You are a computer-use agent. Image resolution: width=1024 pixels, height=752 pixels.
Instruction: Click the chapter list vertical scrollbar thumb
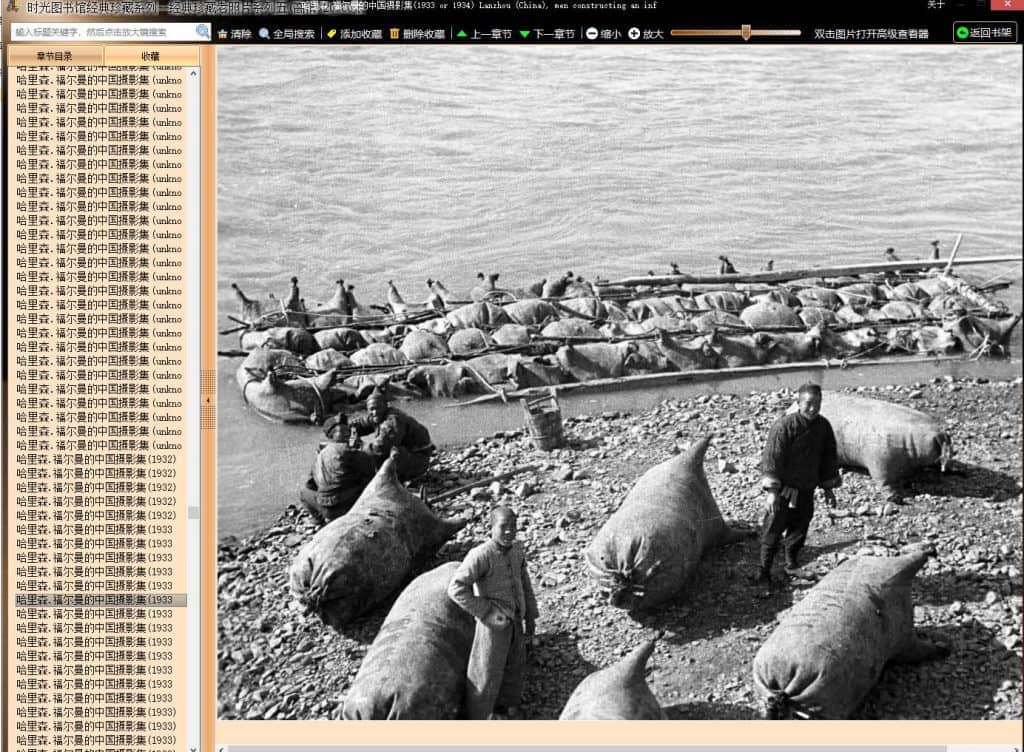point(193,512)
